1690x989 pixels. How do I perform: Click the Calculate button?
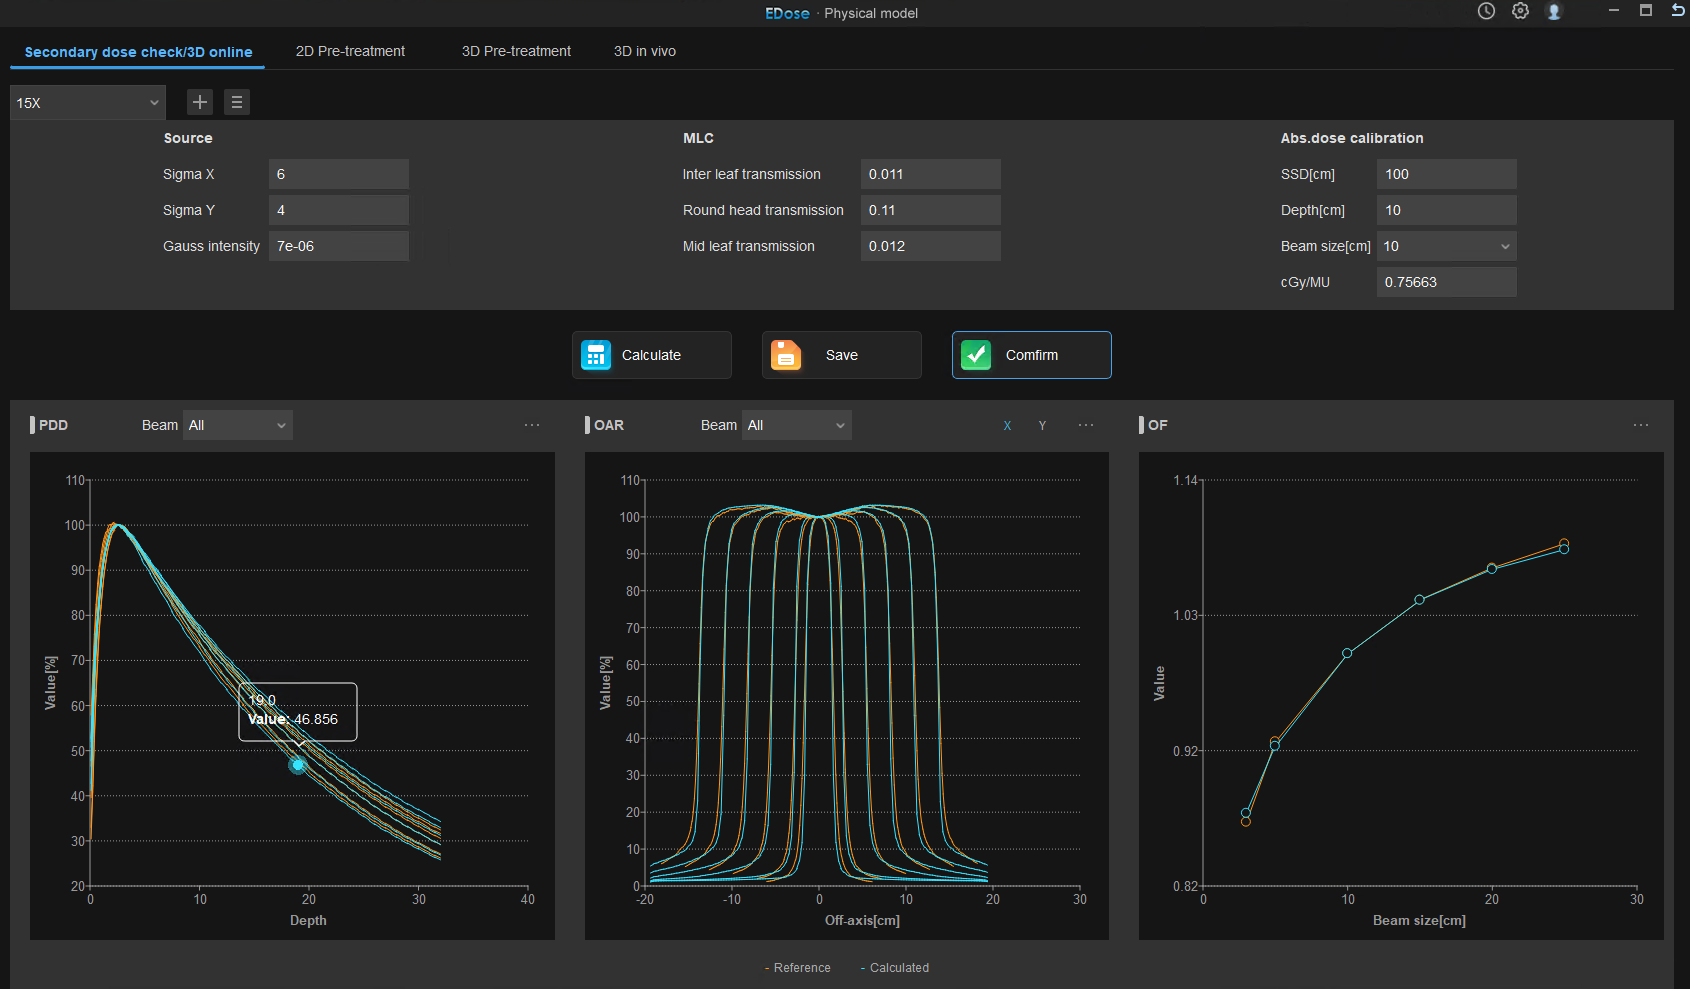(x=652, y=355)
